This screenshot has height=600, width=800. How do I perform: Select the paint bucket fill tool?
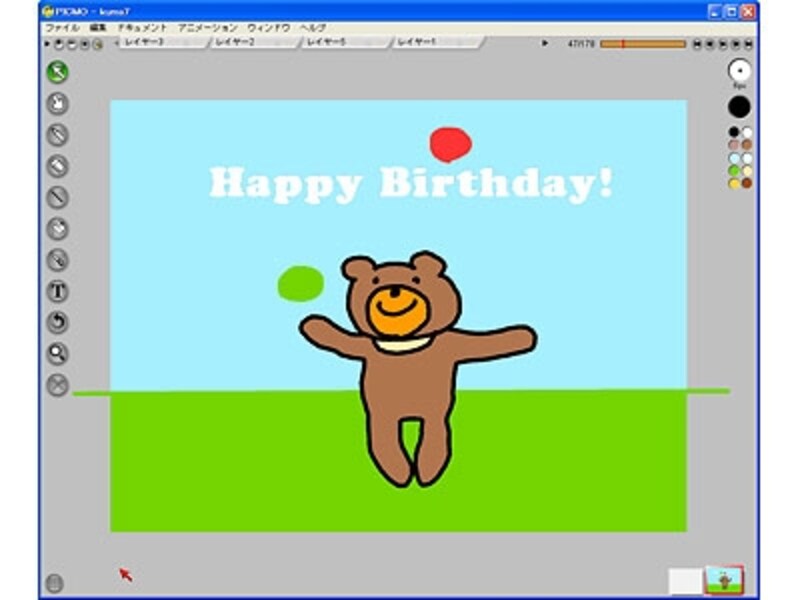pyautogui.click(x=58, y=229)
